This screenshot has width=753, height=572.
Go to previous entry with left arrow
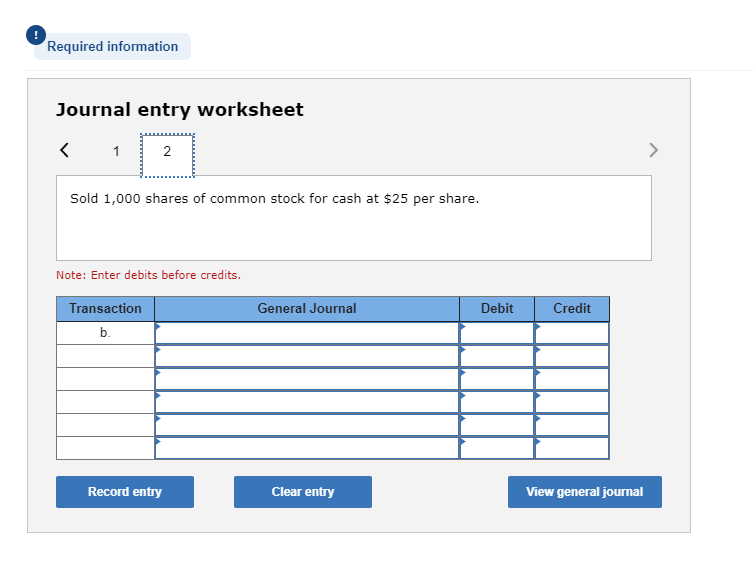[x=64, y=150]
